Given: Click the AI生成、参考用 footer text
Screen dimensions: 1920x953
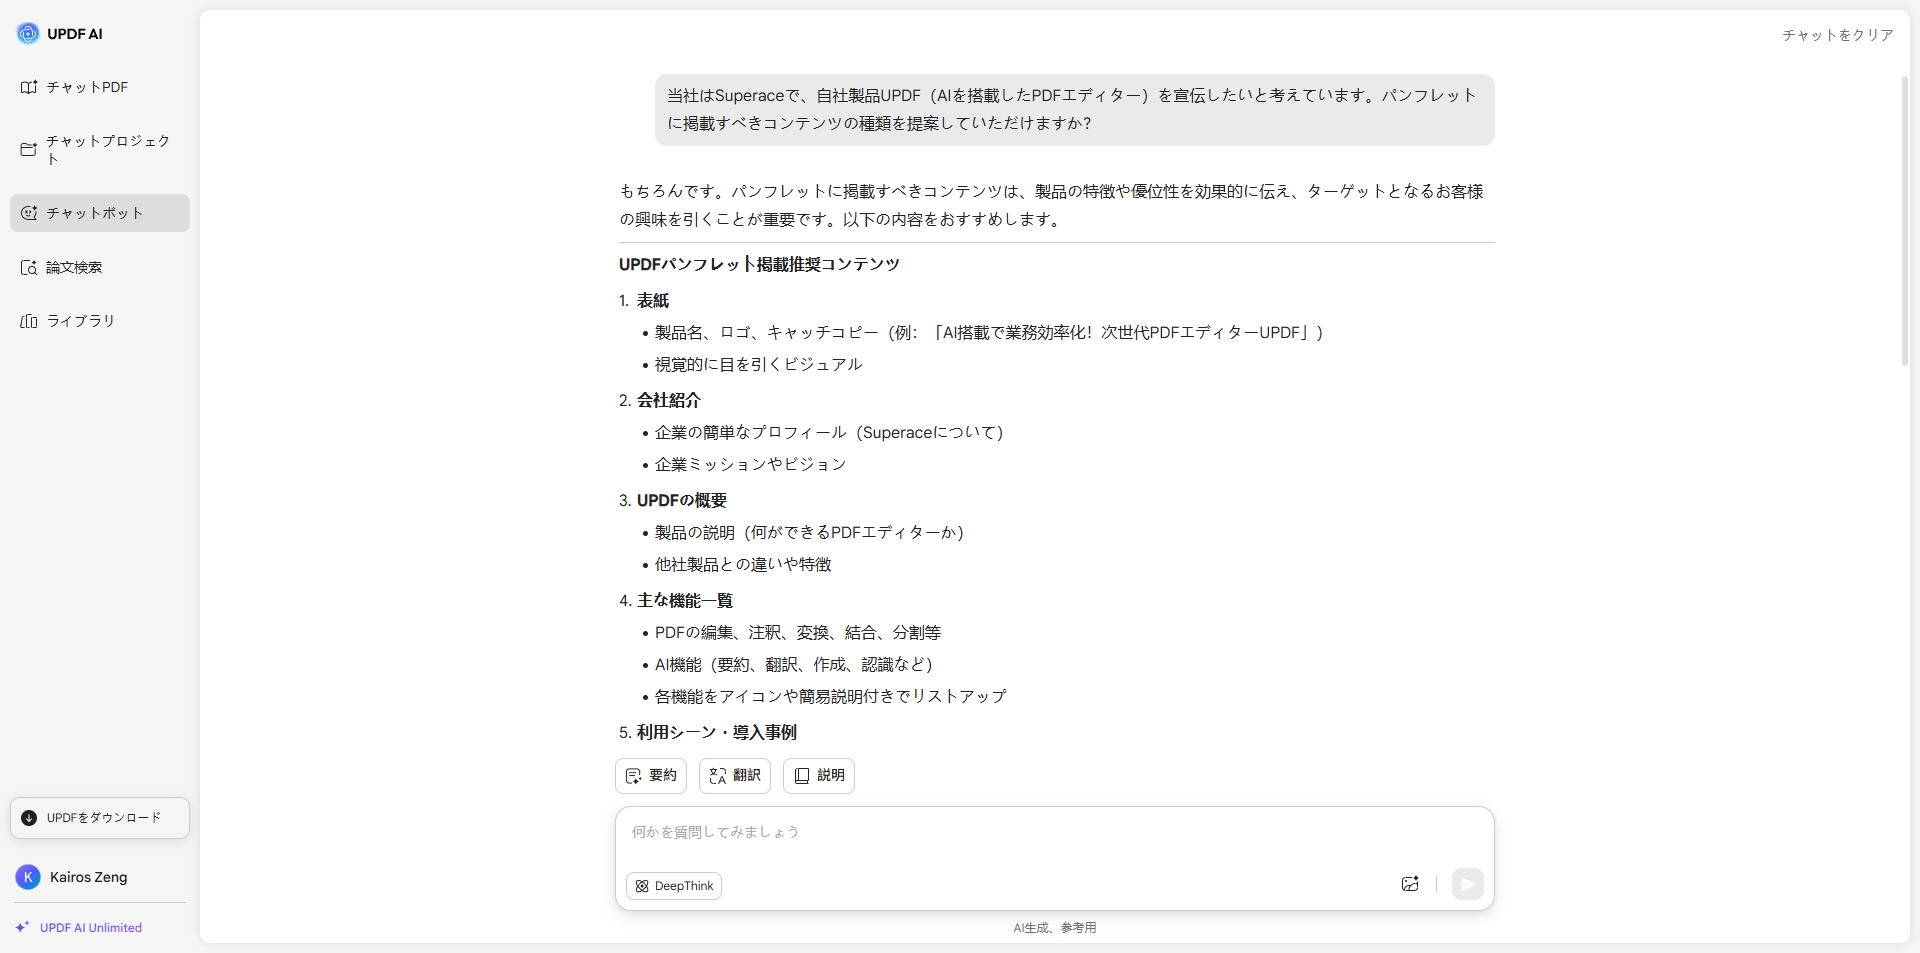Looking at the screenshot, I should point(1055,928).
